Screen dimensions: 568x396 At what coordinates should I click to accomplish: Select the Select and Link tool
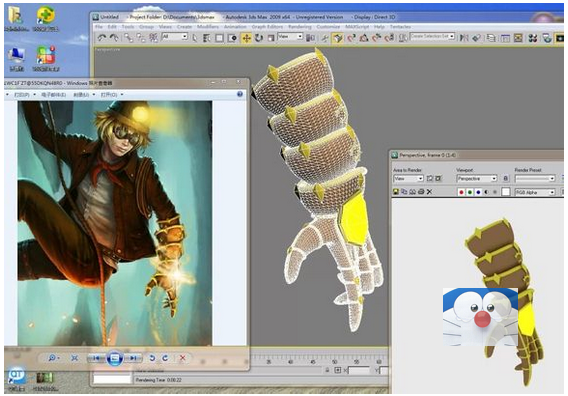(128, 37)
